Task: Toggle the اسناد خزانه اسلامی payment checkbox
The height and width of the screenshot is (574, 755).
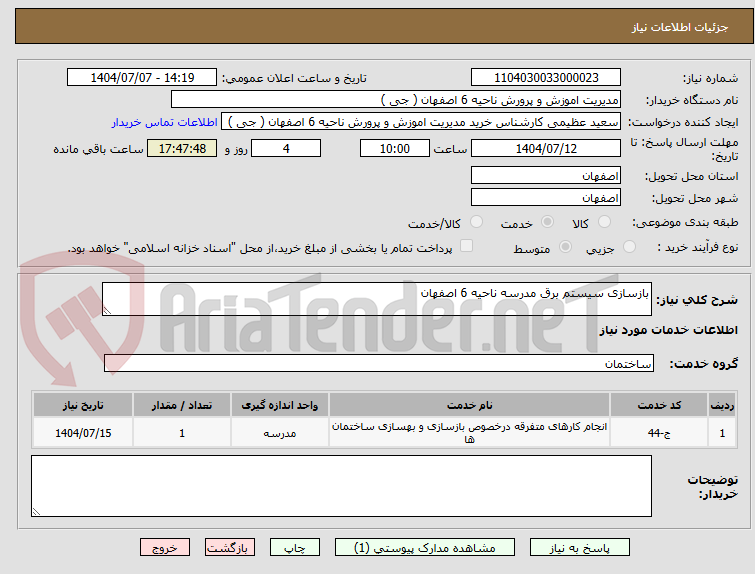Action: coord(466,246)
